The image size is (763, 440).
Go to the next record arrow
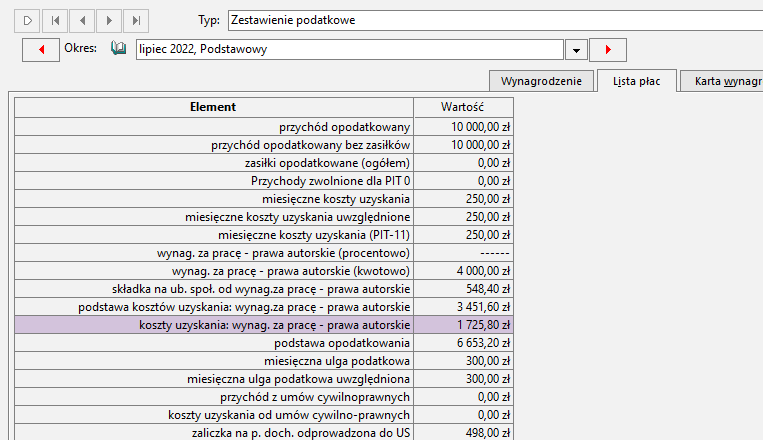[x=109, y=20]
